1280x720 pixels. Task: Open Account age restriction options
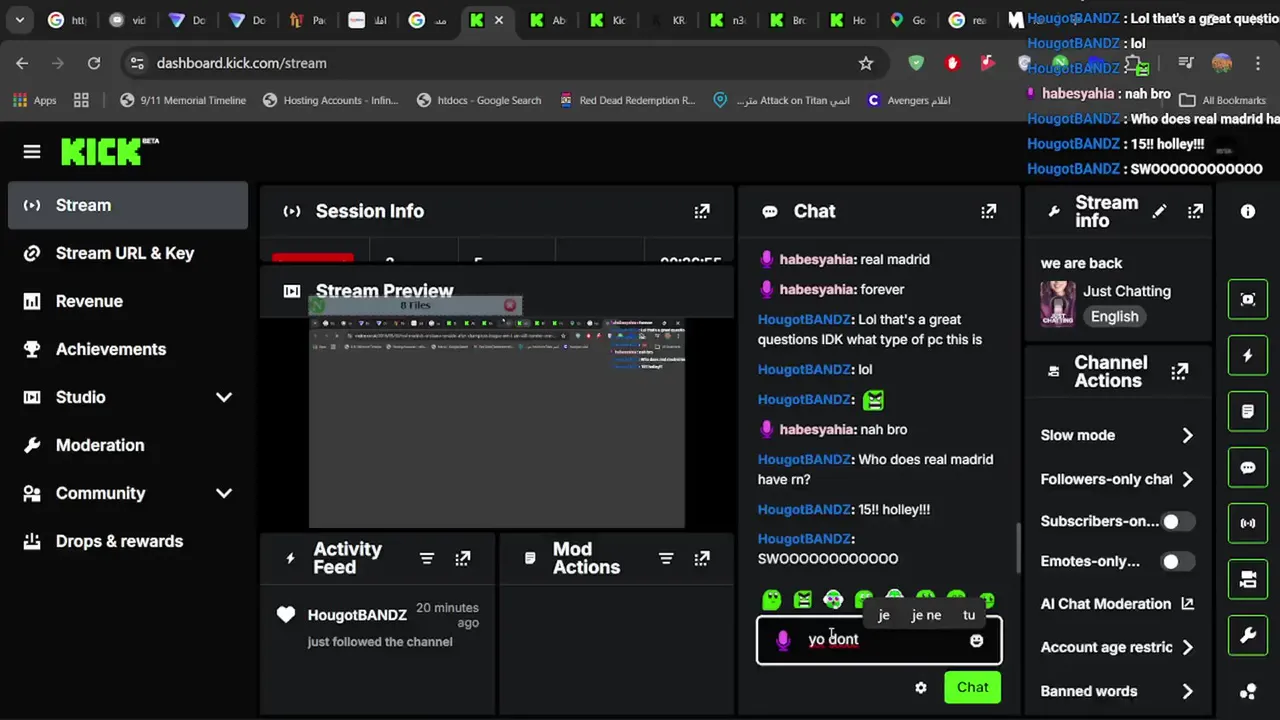pos(1117,647)
